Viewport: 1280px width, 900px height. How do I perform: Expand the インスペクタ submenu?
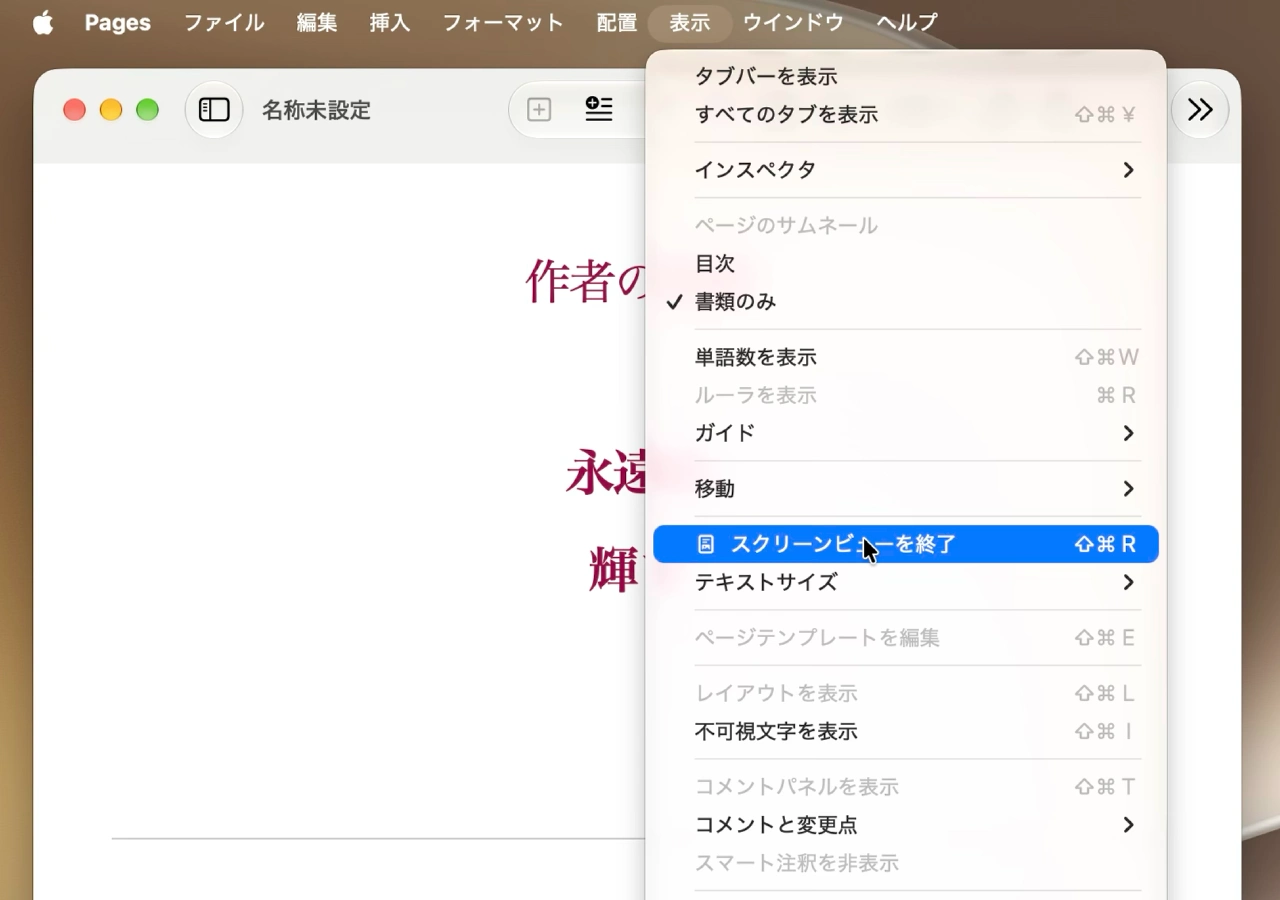(906, 170)
